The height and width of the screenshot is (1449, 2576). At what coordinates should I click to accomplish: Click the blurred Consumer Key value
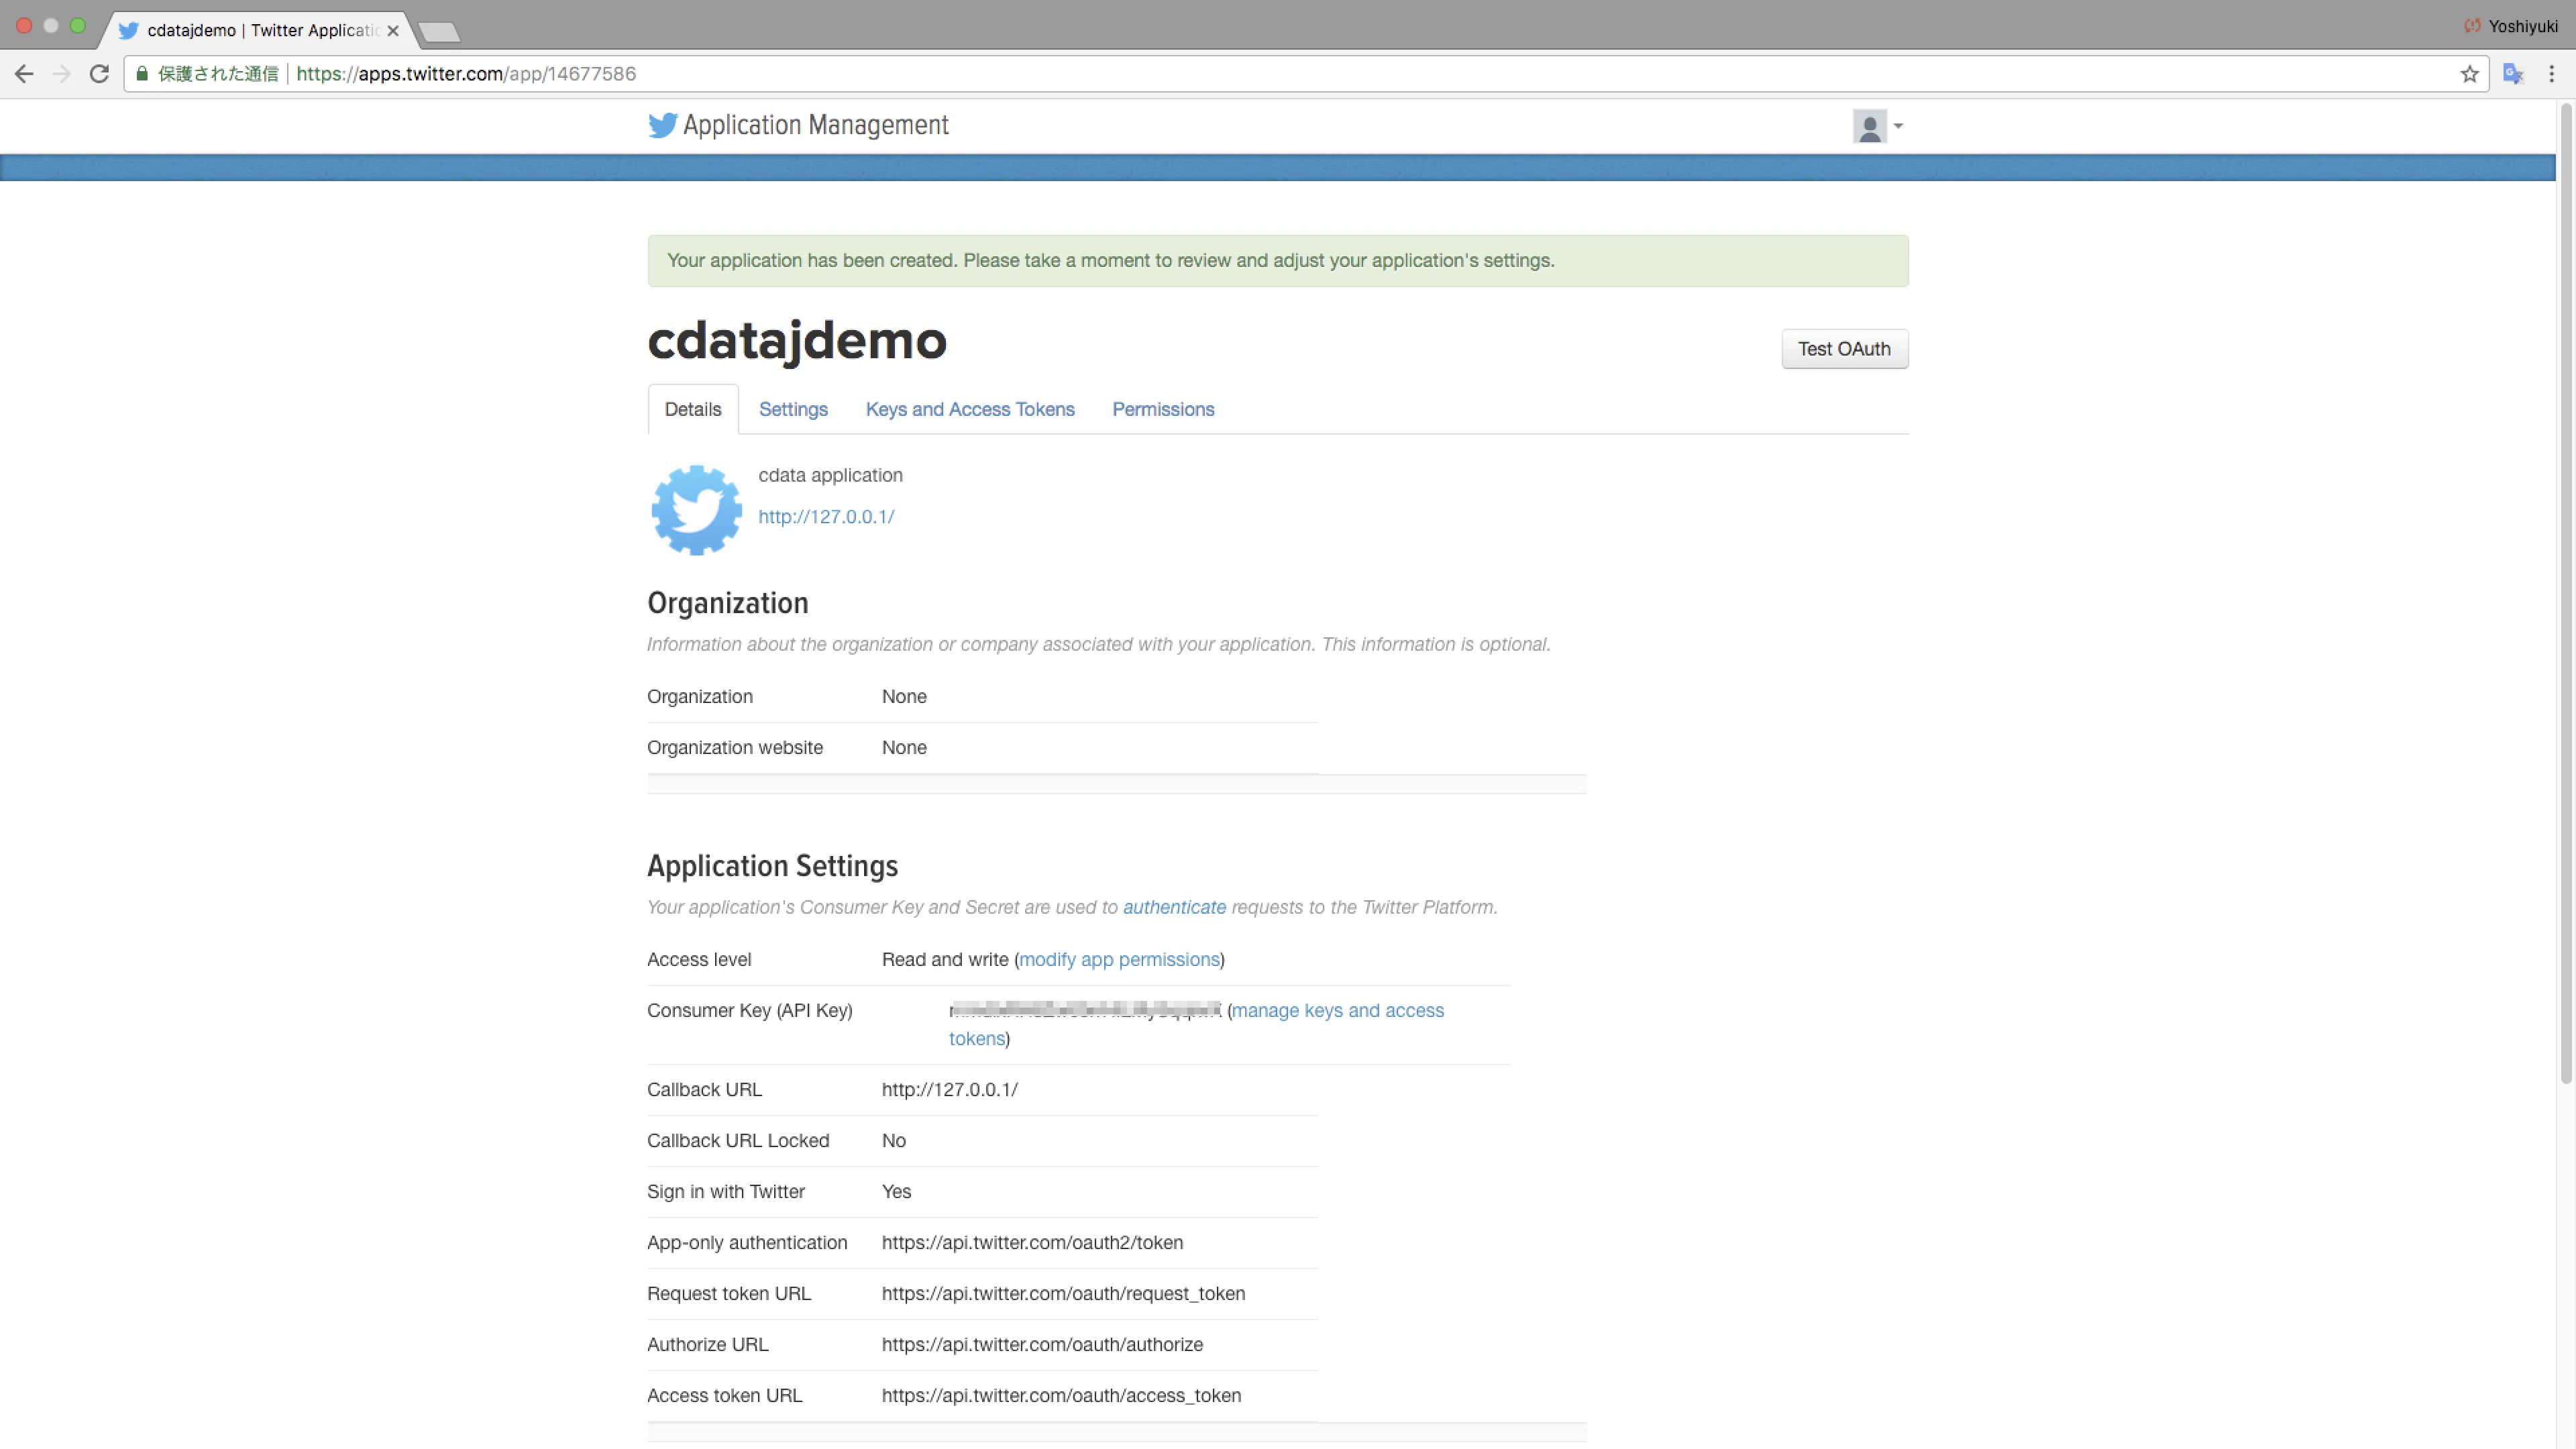(x=1085, y=1010)
